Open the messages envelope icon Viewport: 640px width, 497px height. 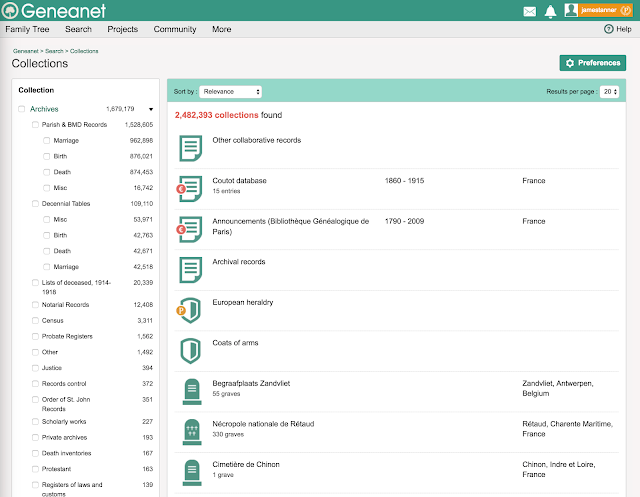pos(529,11)
